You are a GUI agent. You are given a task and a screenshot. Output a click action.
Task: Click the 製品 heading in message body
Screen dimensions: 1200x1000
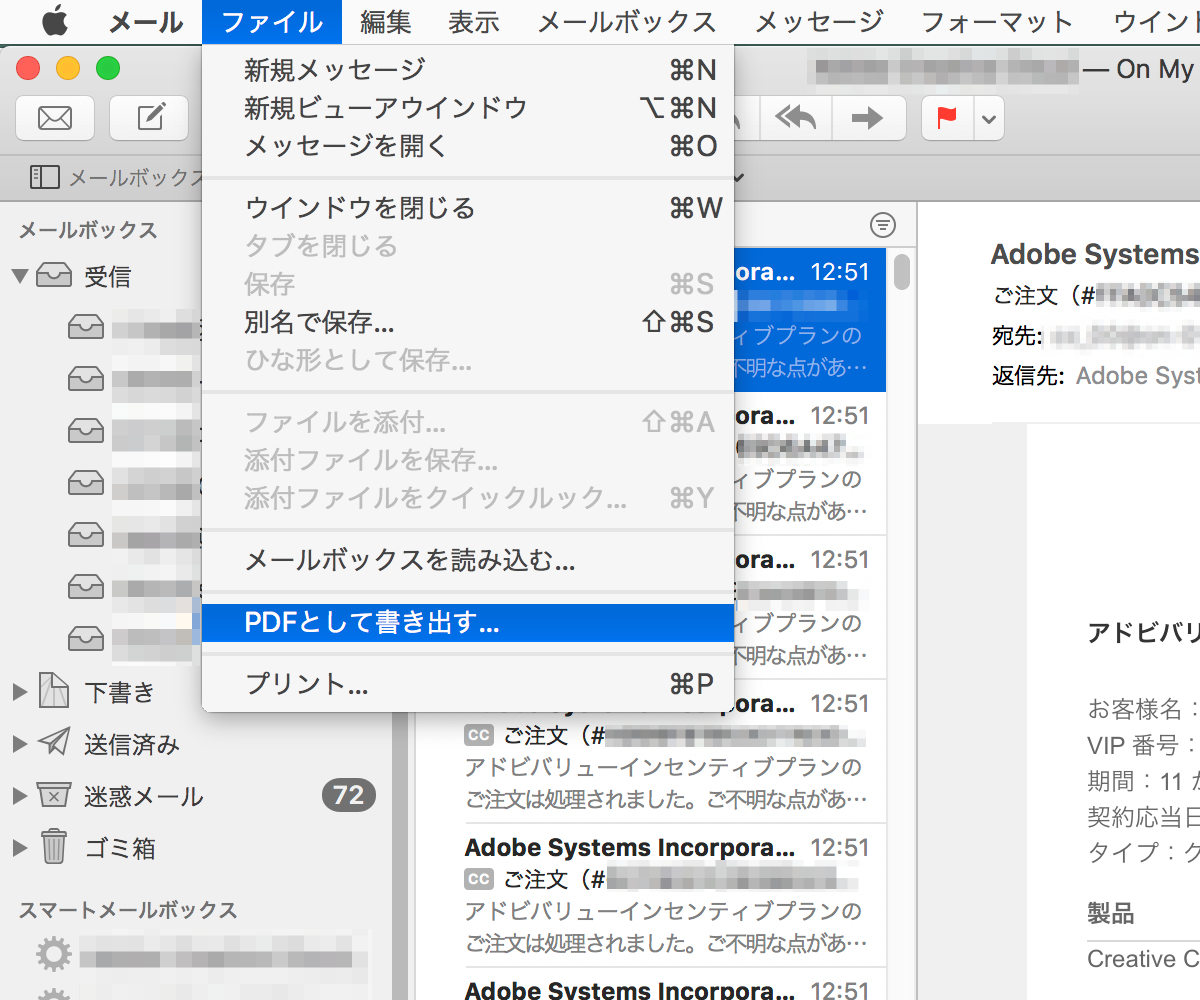pos(1110,912)
